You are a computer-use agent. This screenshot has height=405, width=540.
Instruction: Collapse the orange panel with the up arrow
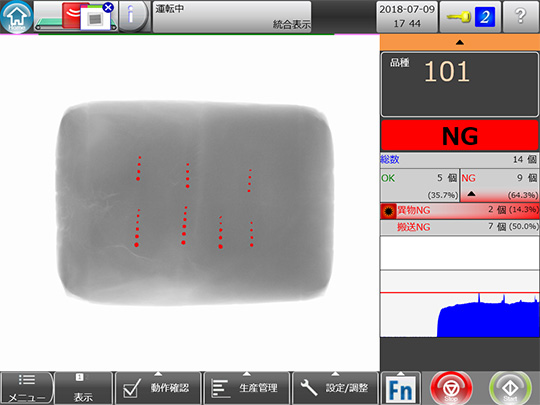459,43
